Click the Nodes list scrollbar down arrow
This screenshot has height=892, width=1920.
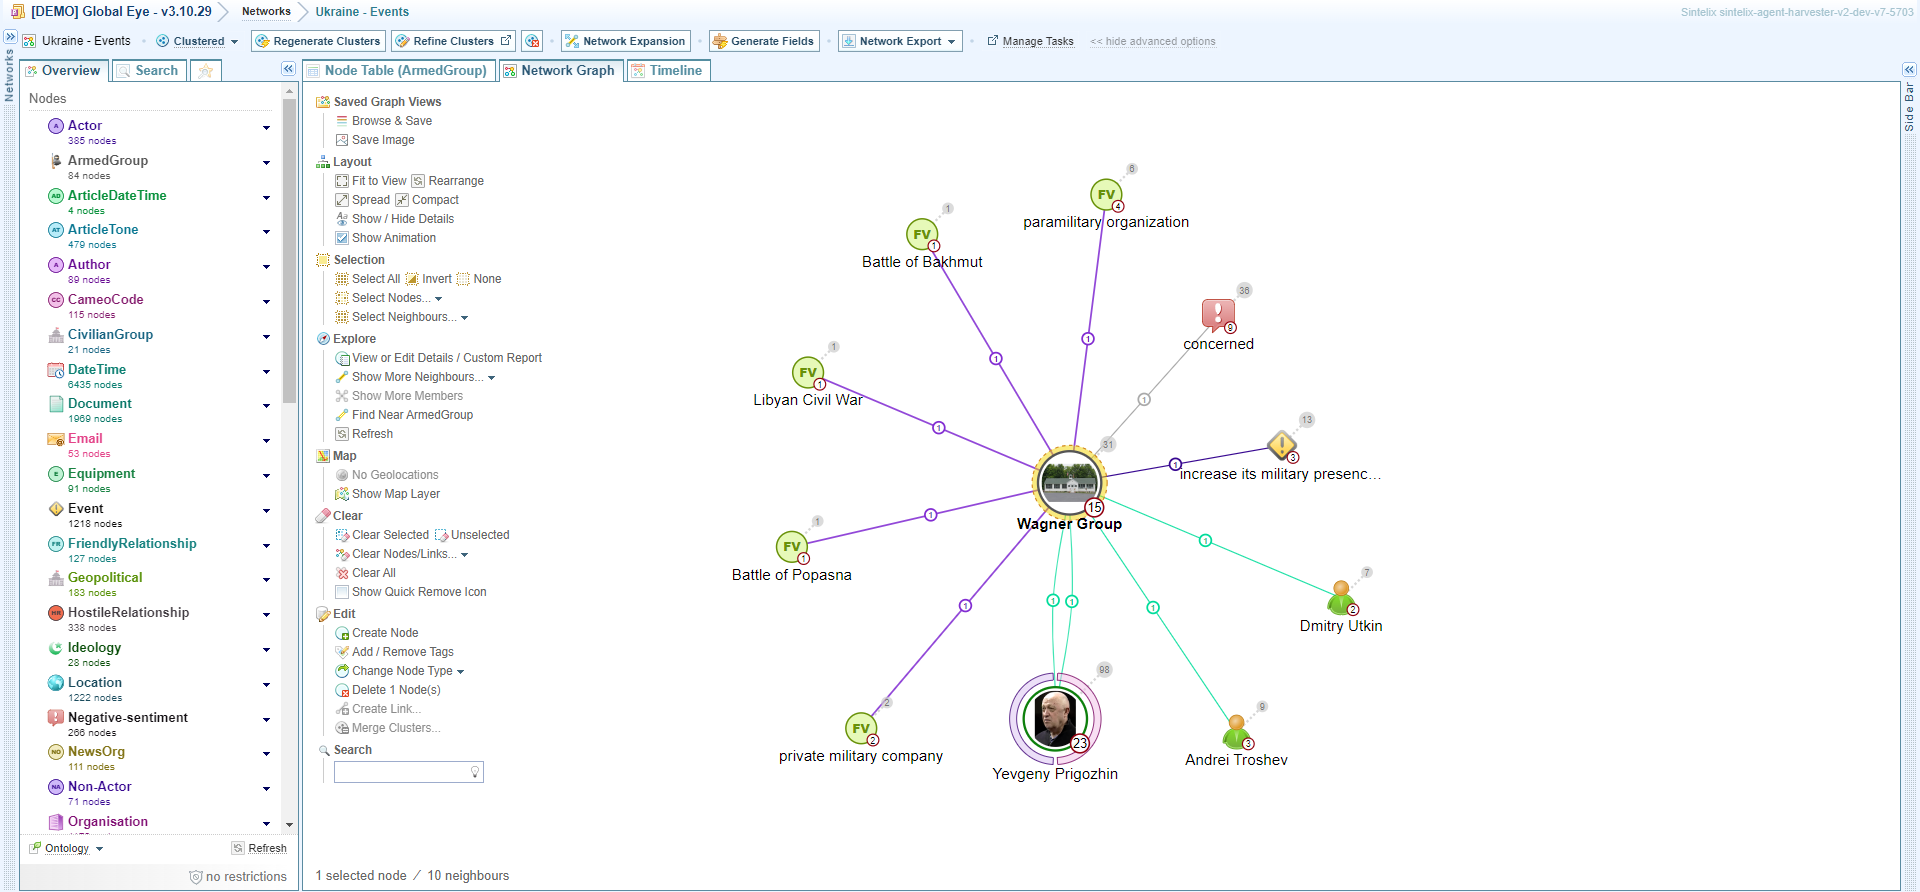click(290, 825)
